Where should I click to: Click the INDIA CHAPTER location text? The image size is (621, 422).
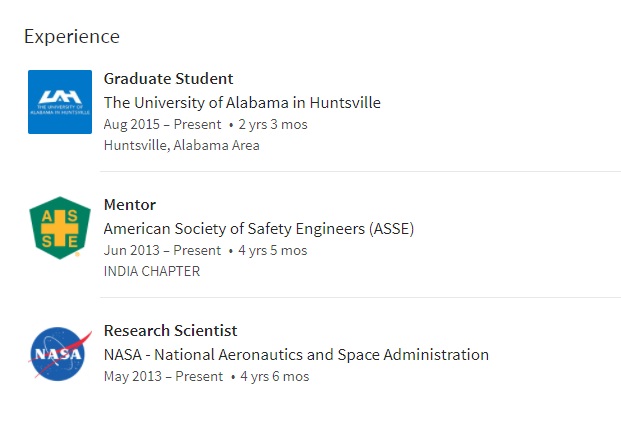[152, 271]
